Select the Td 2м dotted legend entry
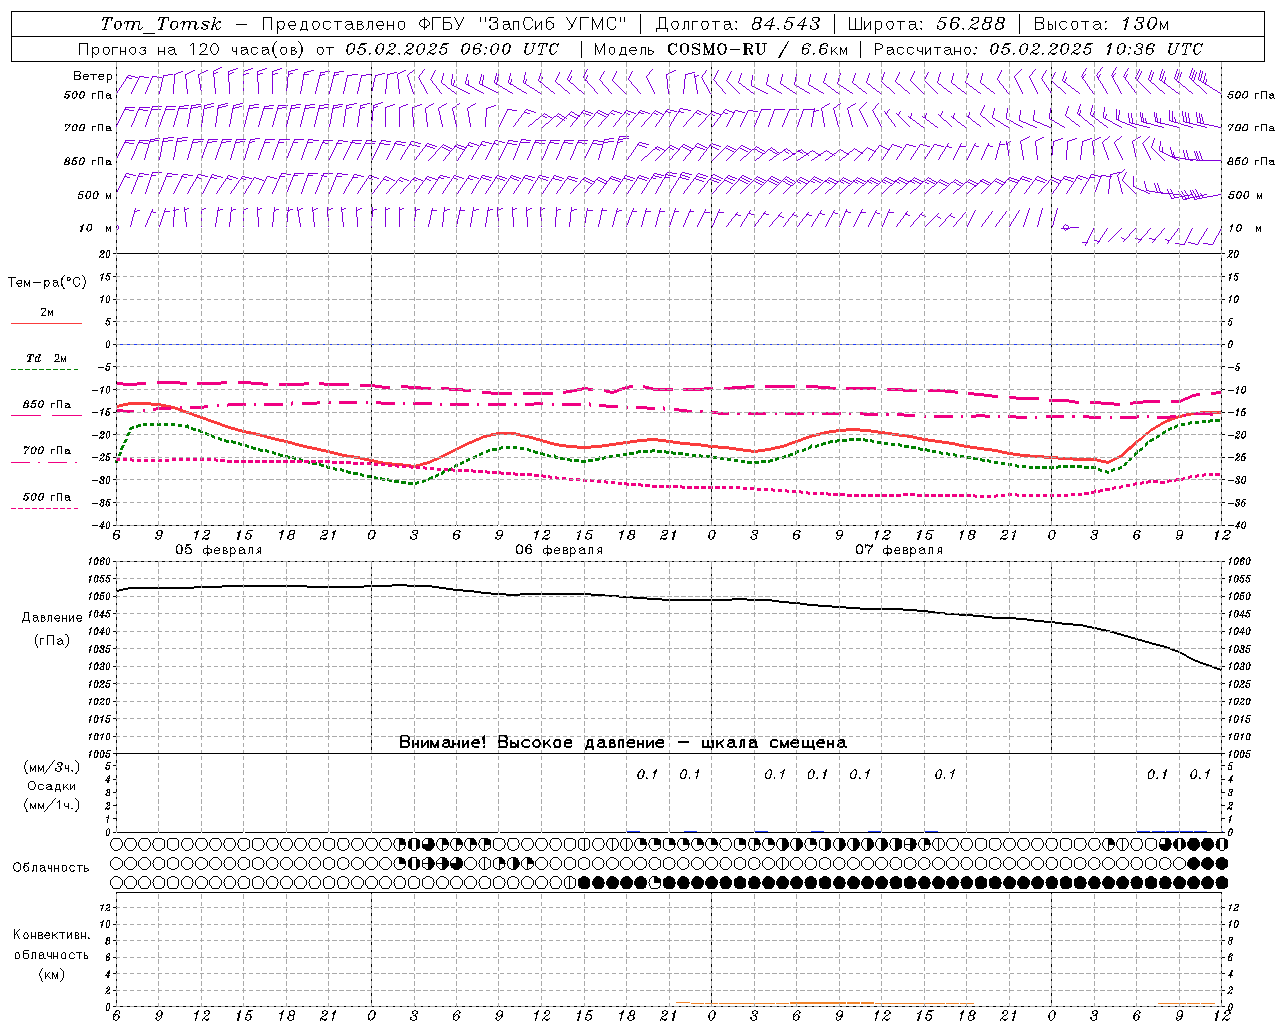 click(46, 363)
